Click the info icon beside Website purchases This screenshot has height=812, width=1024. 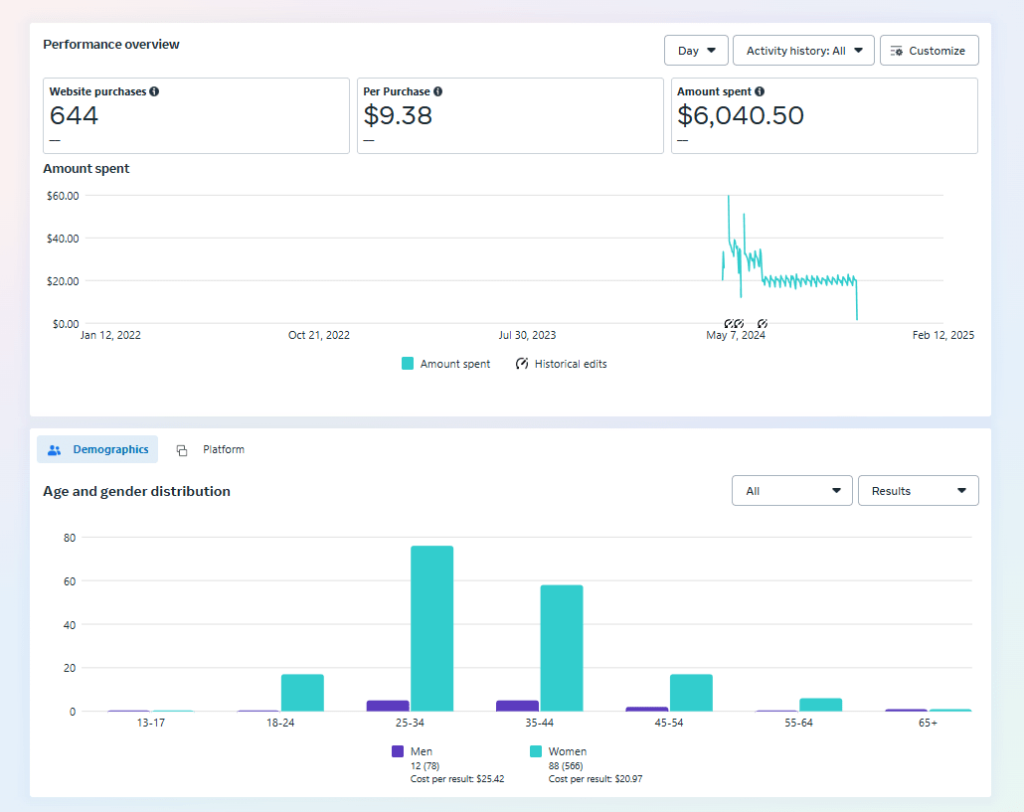coord(154,92)
